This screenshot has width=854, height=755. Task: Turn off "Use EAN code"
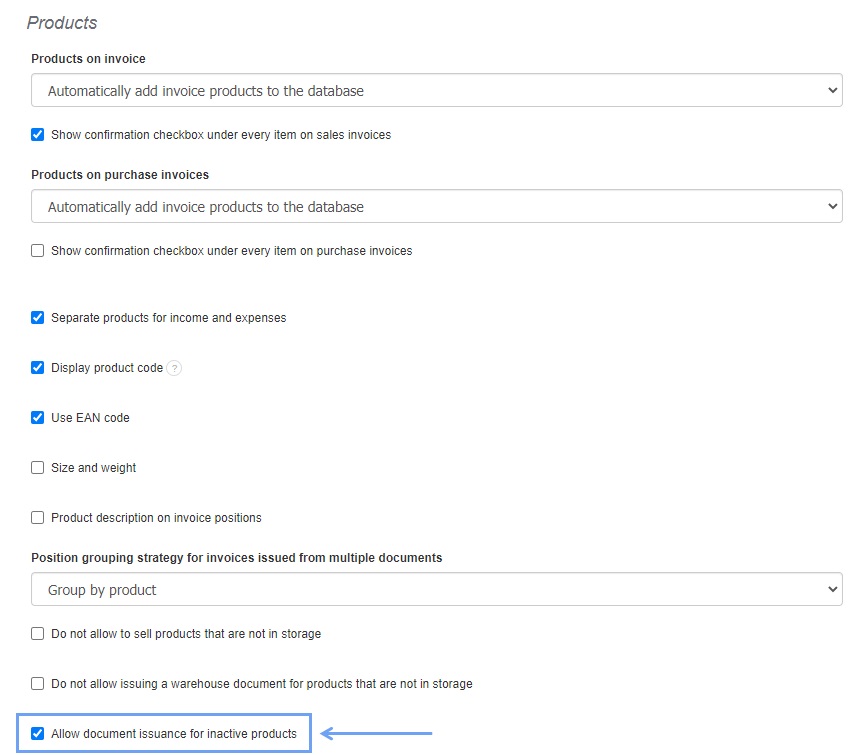(37, 417)
